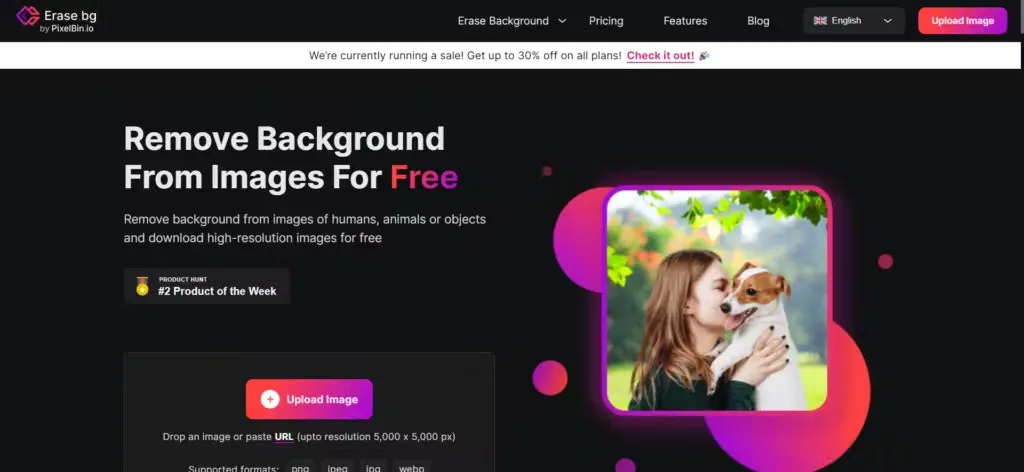
Task: Click the language selector chevron arrow
Action: (888, 21)
